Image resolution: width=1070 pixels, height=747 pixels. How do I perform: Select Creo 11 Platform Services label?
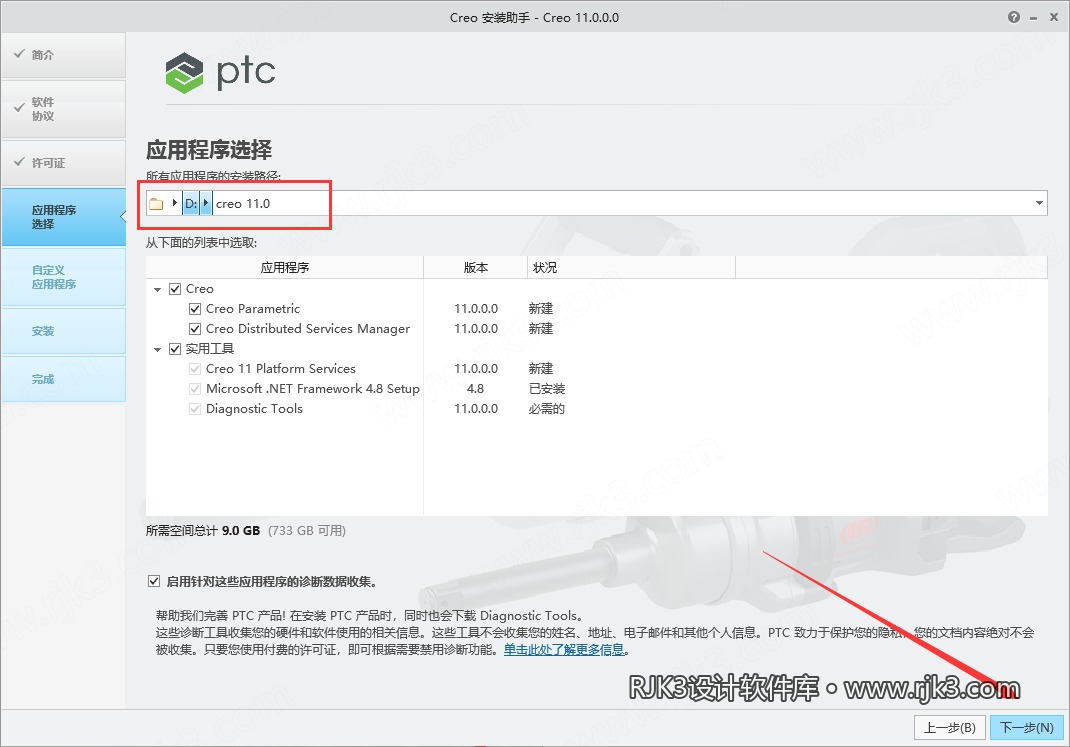[280, 369]
